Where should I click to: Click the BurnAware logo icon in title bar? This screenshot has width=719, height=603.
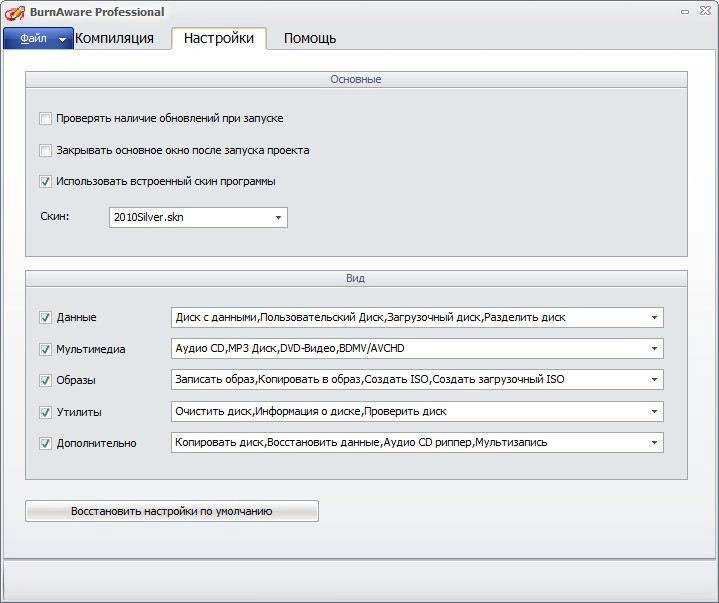pyautogui.click(x=14, y=13)
